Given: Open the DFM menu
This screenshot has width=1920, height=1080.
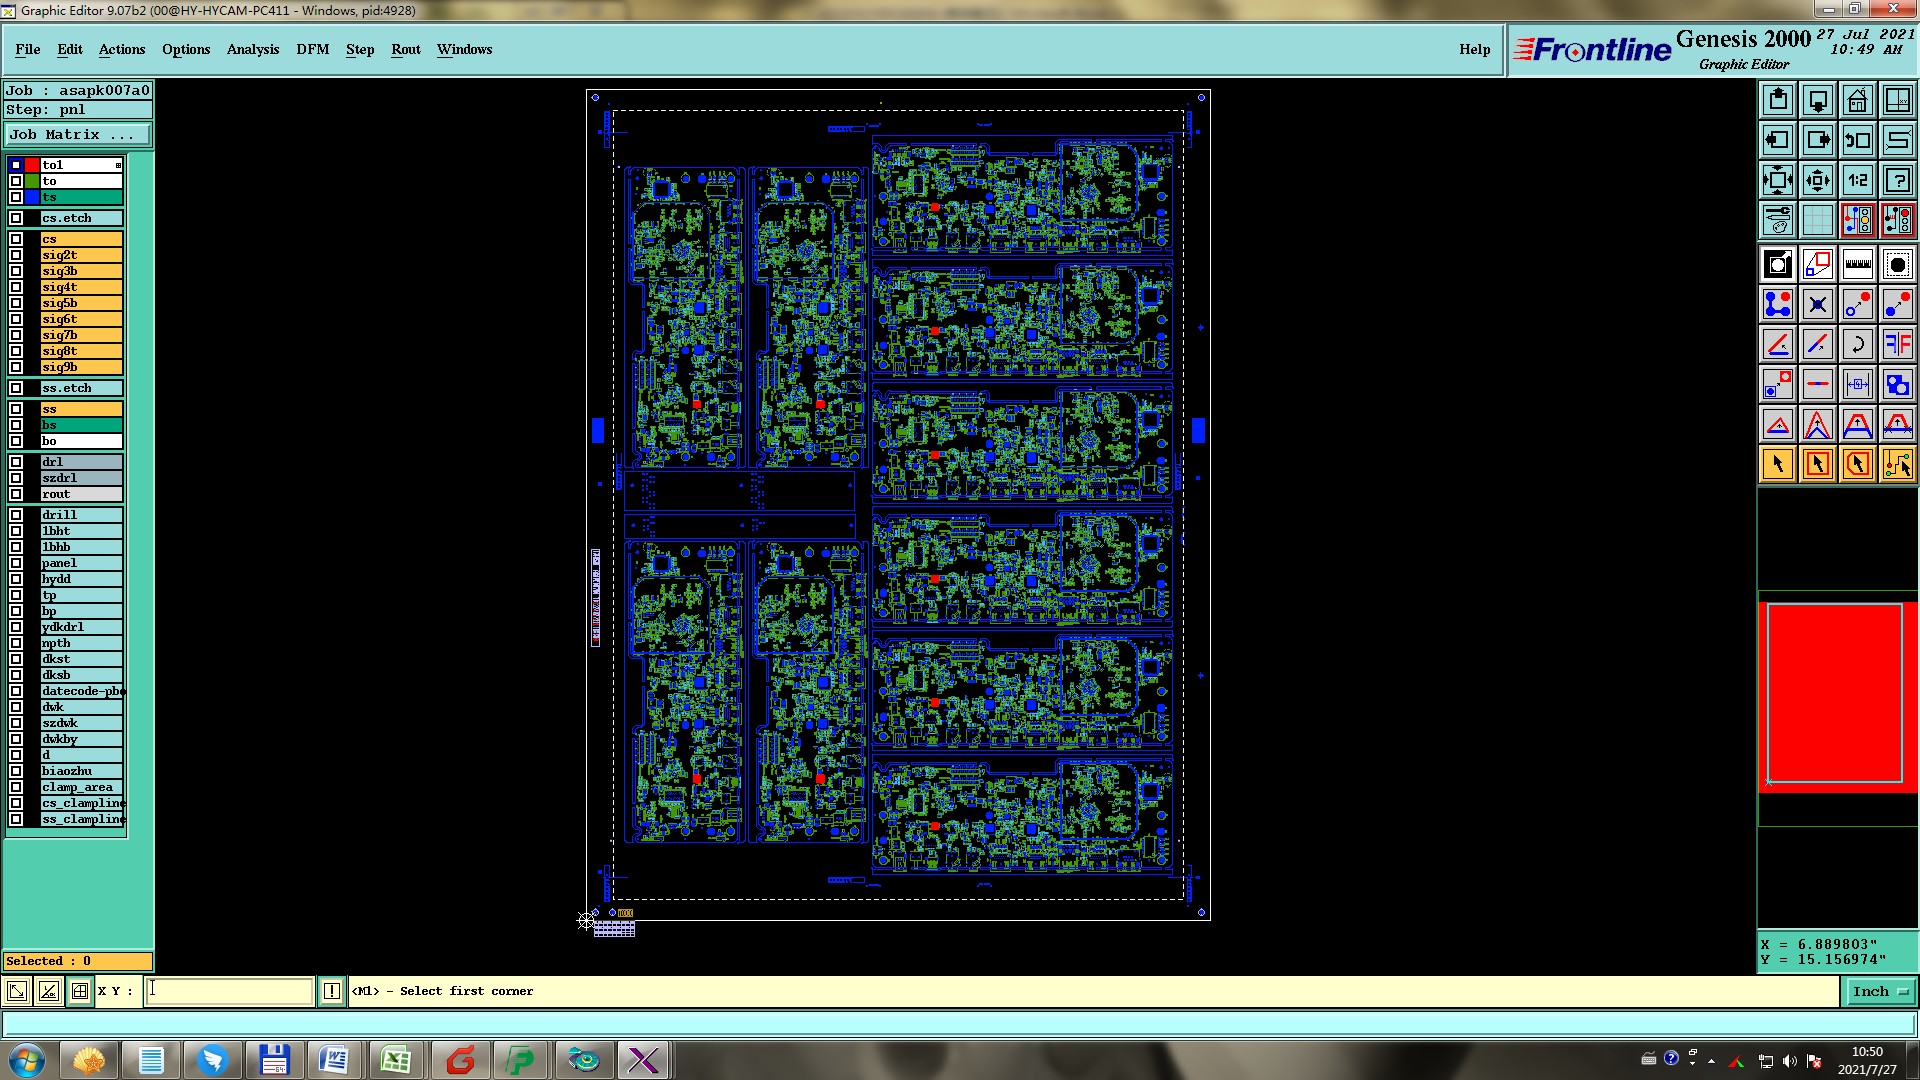Looking at the screenshot, I should [x=312, y=49].
